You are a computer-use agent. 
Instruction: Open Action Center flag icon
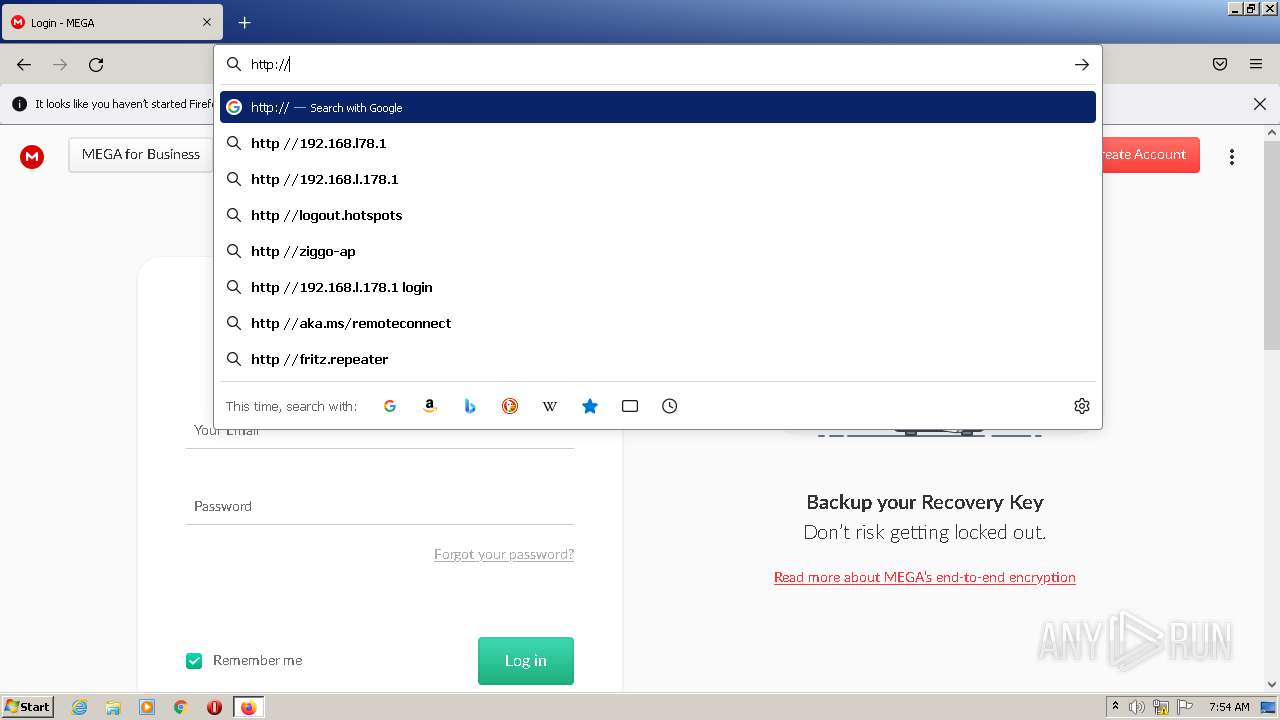point(1185,707)
